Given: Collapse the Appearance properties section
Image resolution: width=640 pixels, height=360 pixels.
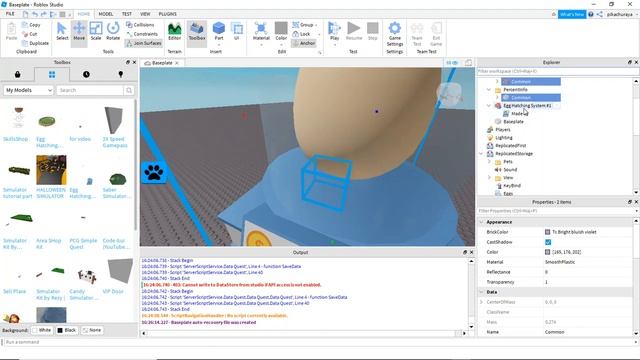Looking at the screenshot, I should point(481,222).
